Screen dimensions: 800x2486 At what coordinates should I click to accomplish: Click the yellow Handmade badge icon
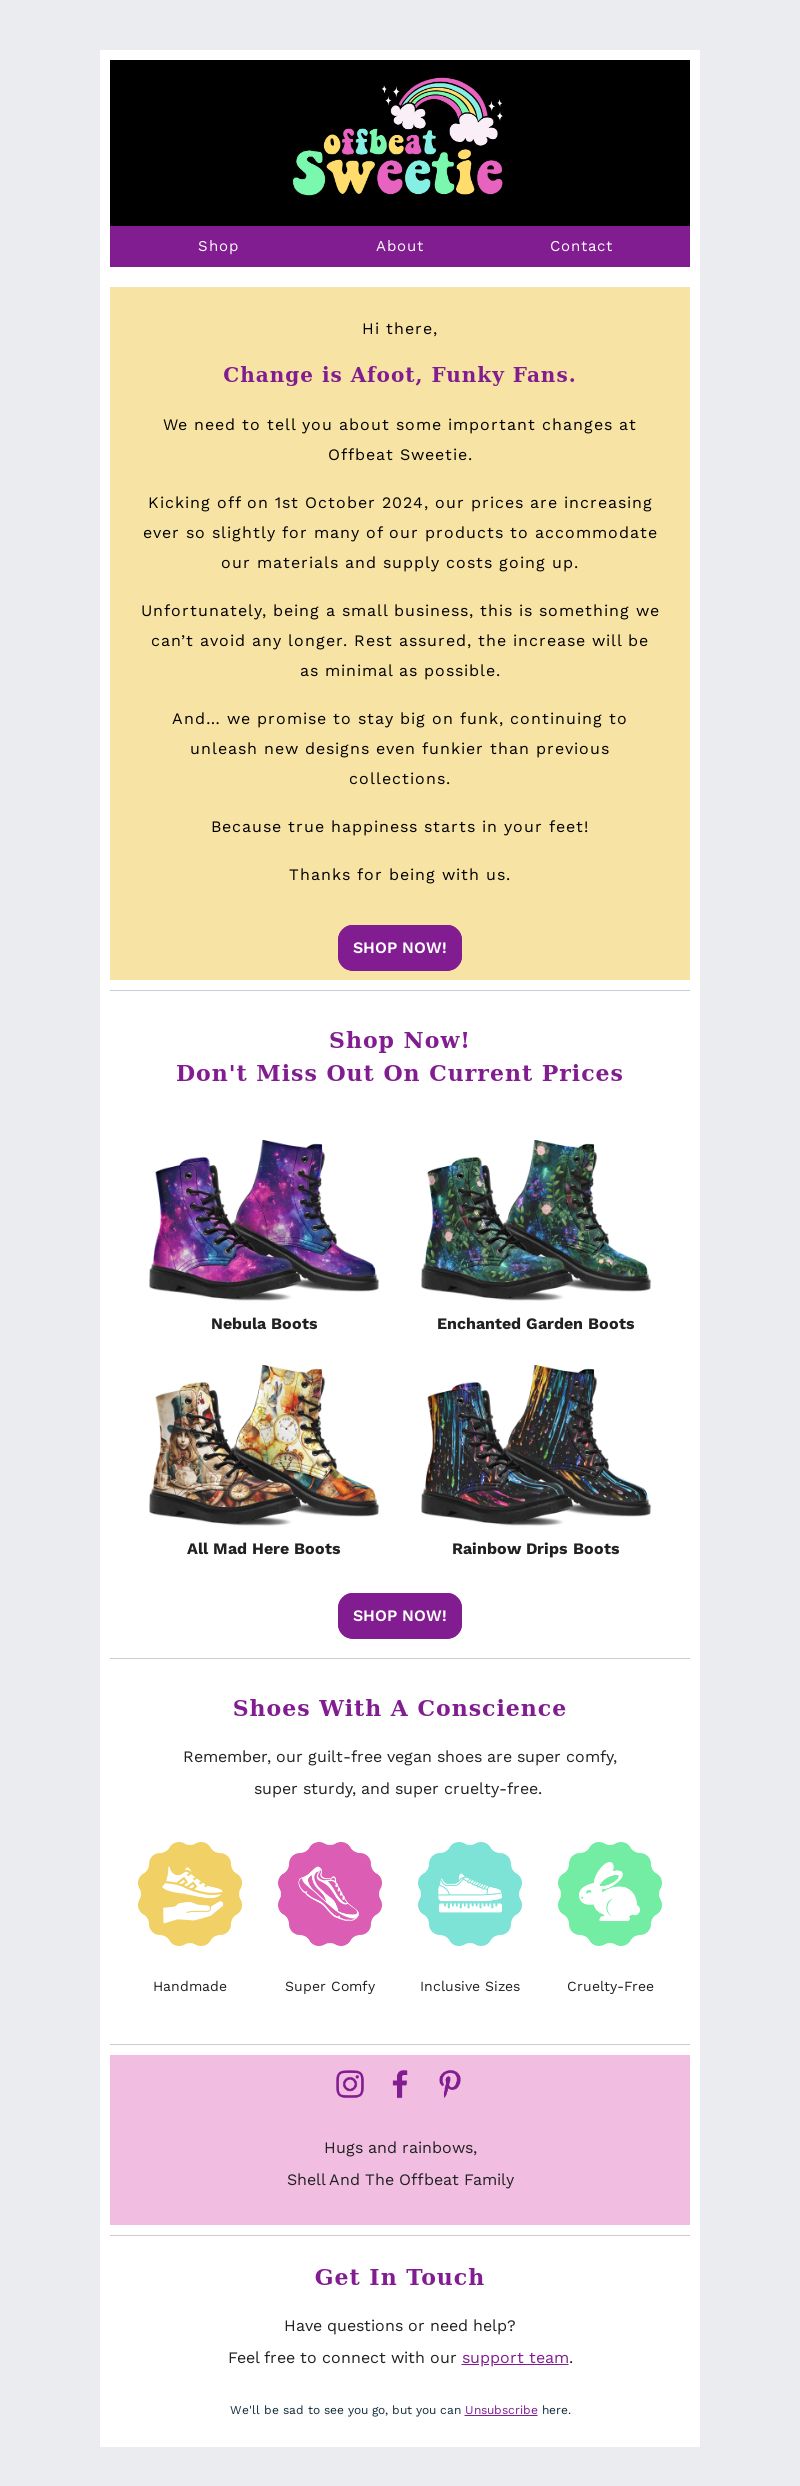pos(190,1894)
